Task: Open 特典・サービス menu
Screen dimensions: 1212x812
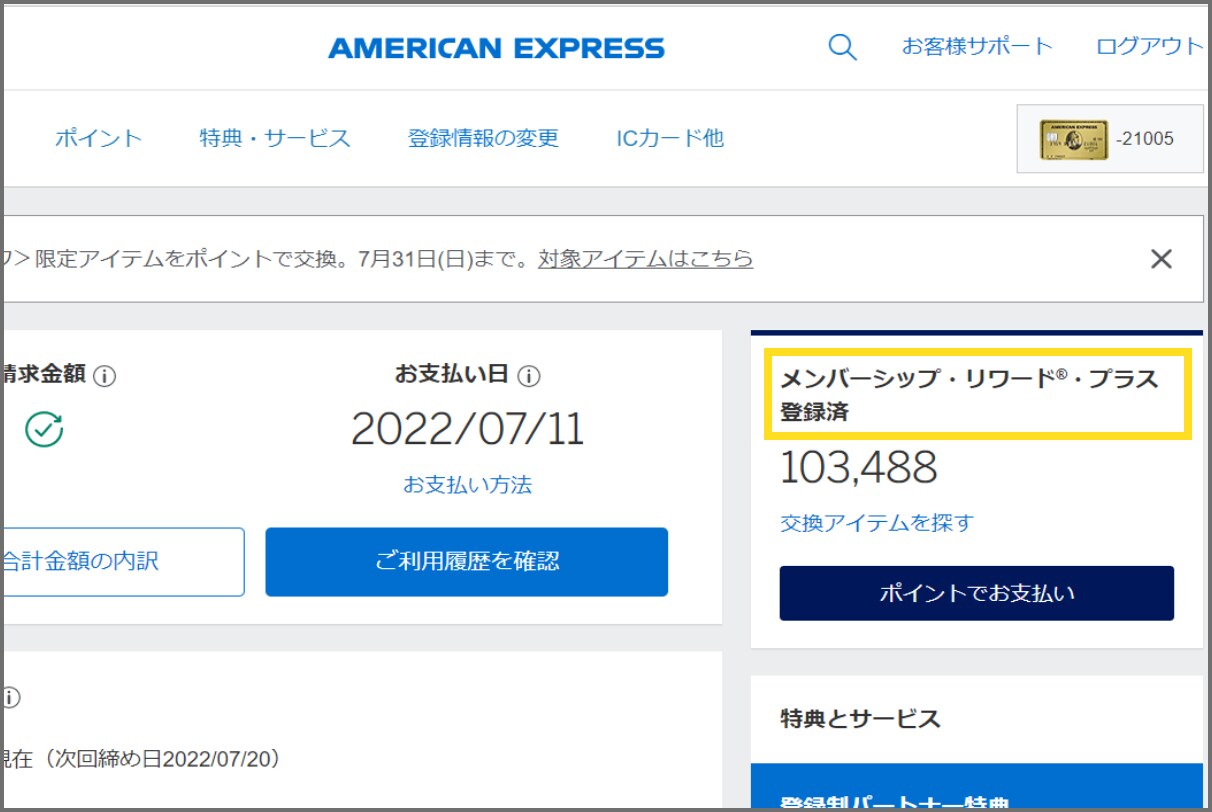Action: 275,138
